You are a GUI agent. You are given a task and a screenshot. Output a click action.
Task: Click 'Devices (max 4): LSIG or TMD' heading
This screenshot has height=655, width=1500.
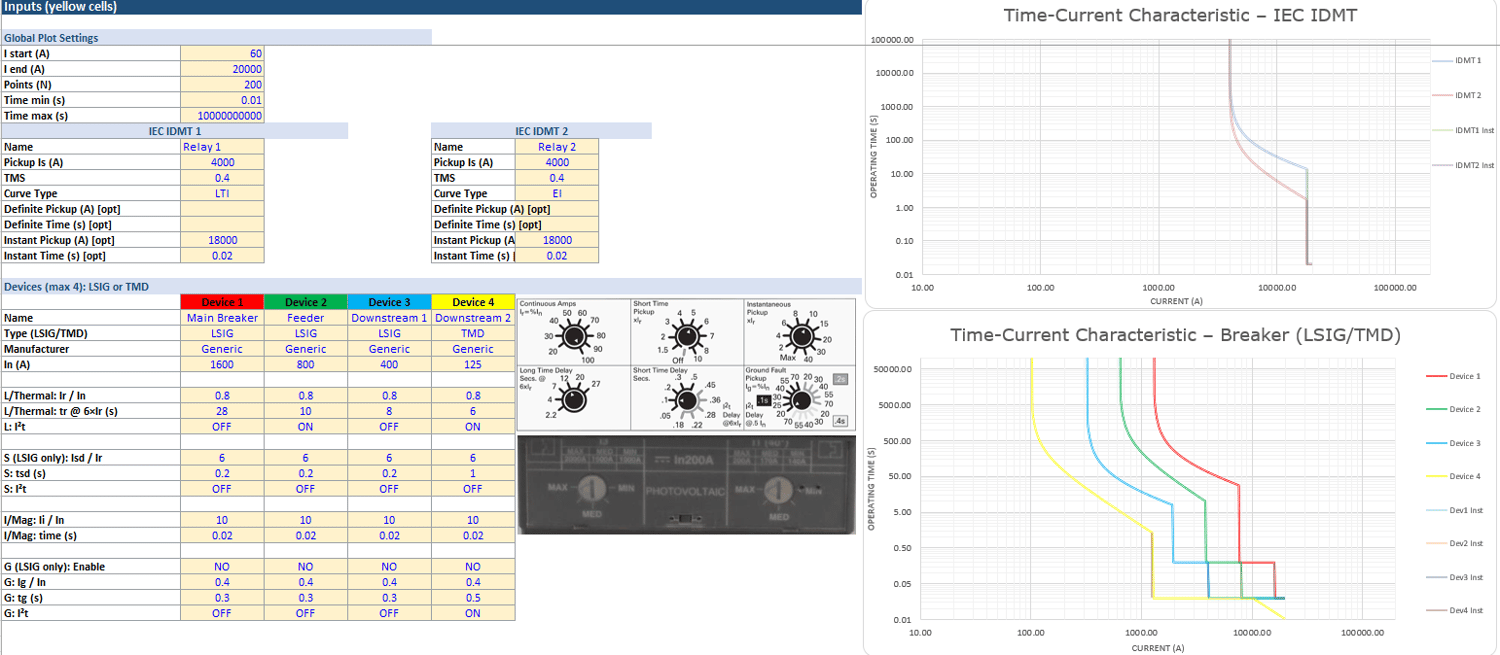(x=430, y=287)
